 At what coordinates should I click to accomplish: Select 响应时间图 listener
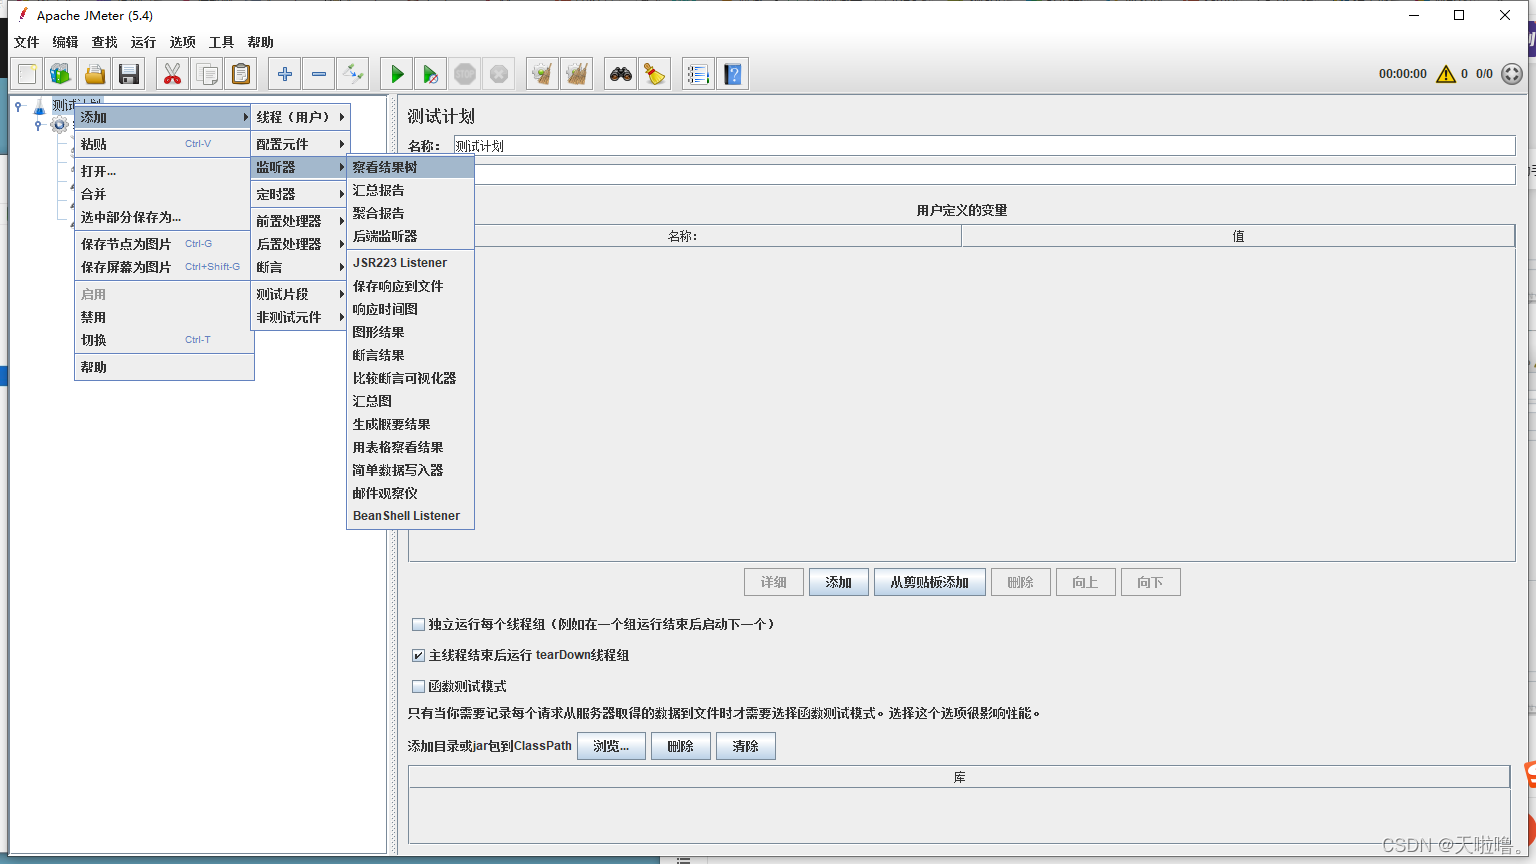tap(410, 309)
